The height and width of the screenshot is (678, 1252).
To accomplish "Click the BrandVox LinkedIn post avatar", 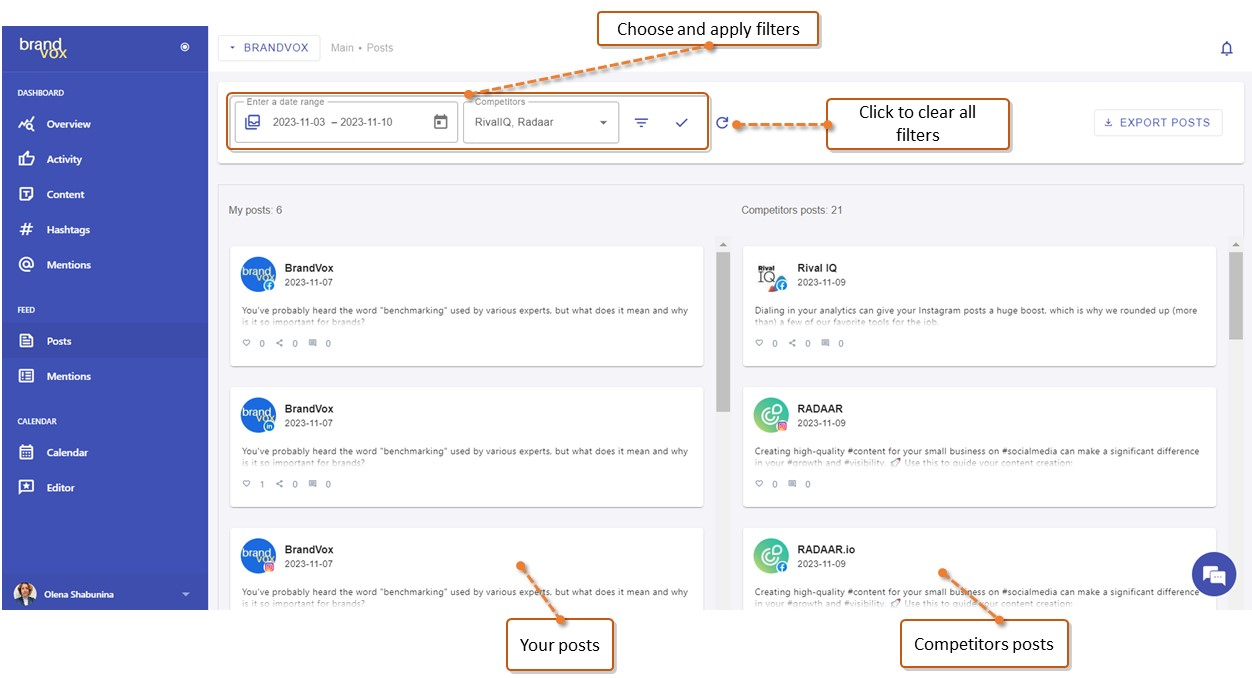I will 258,415.
